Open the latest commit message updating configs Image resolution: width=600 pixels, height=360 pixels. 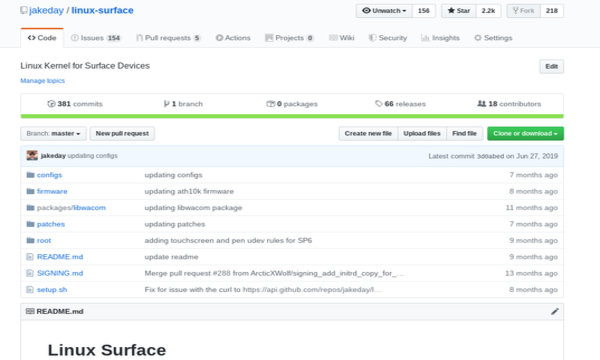(x=93, y=156)
